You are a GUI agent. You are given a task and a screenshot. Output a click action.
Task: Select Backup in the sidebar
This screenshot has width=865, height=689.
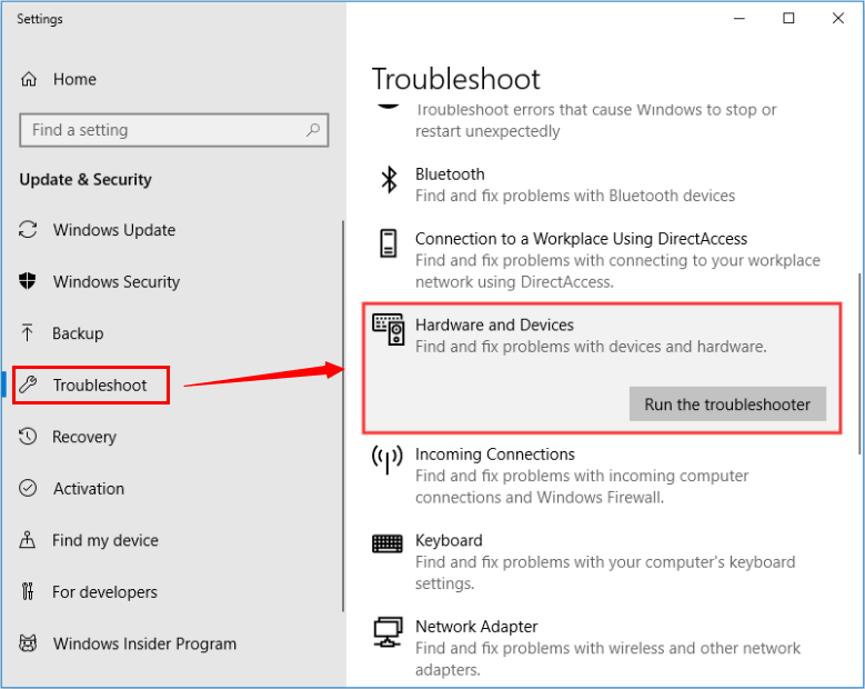coord(78,334)
